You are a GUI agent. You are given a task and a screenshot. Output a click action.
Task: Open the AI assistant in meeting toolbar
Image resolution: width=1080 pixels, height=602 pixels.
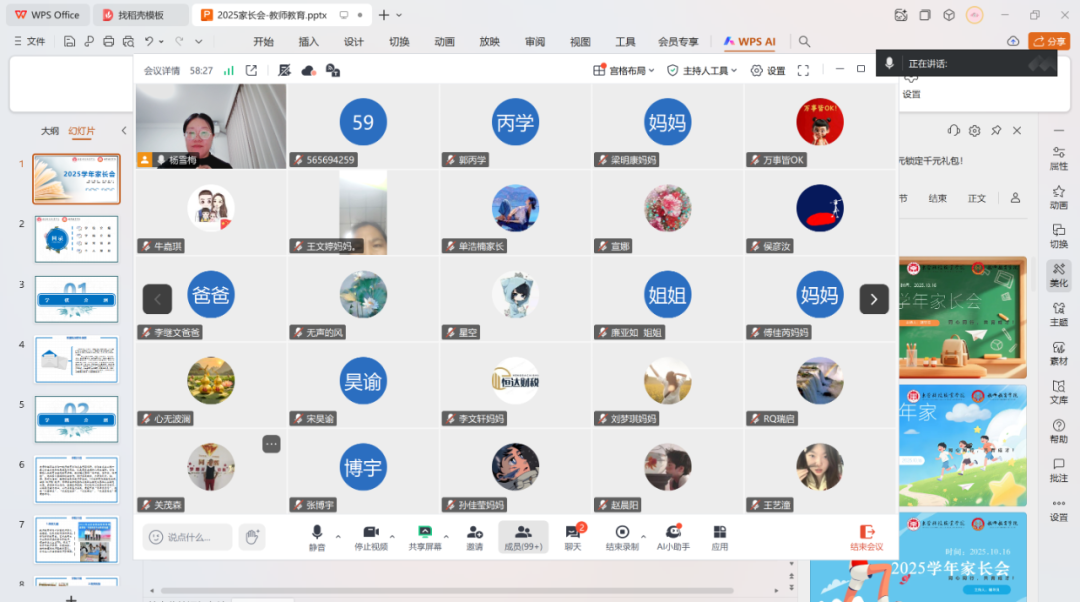pyautogui.click(x=673, y=537)
